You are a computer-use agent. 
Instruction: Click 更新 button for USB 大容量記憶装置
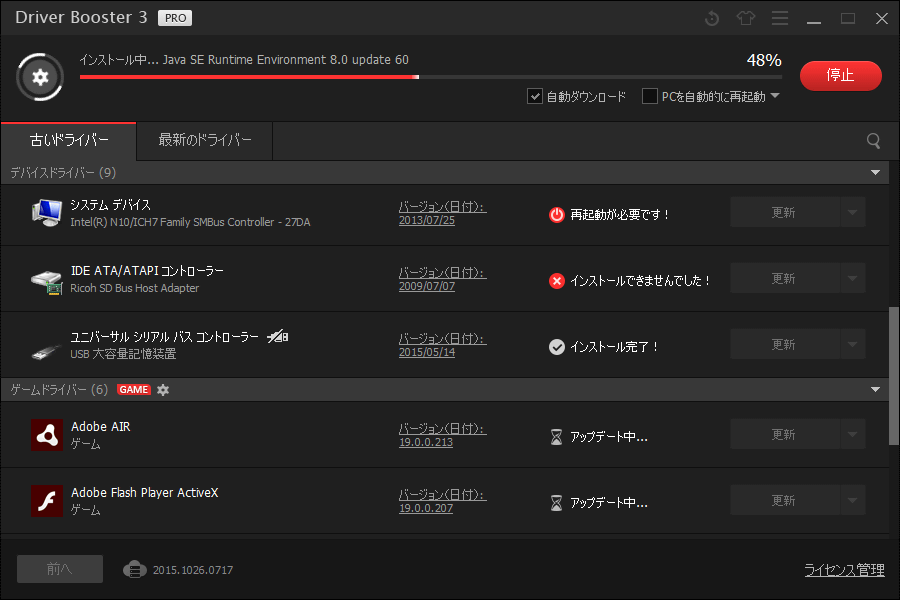[x=785, y=344]
